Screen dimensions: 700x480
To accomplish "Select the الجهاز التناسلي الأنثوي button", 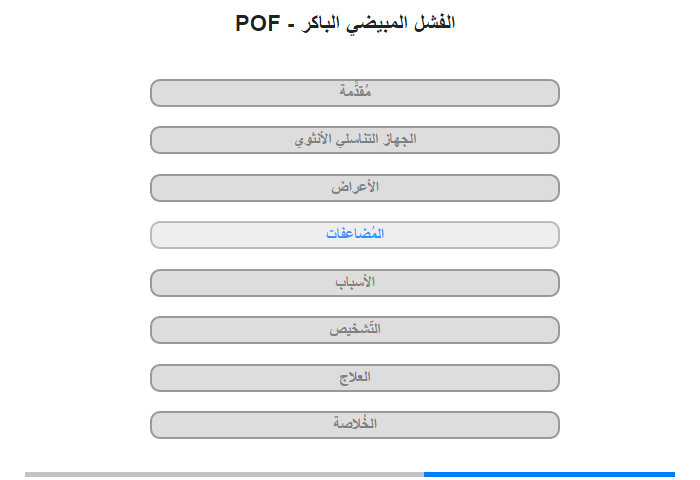I will click(355, 140).
